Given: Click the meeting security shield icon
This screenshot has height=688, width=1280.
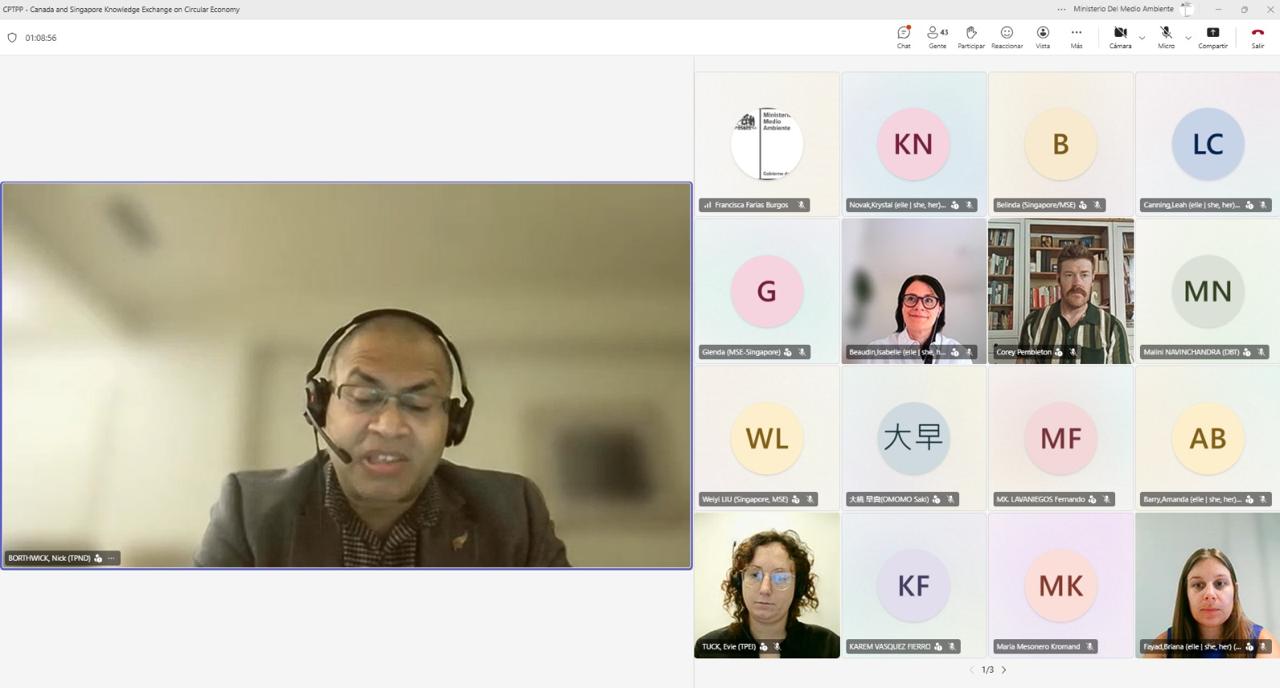Looking at the screenshot, I should (x=12, y=37).
